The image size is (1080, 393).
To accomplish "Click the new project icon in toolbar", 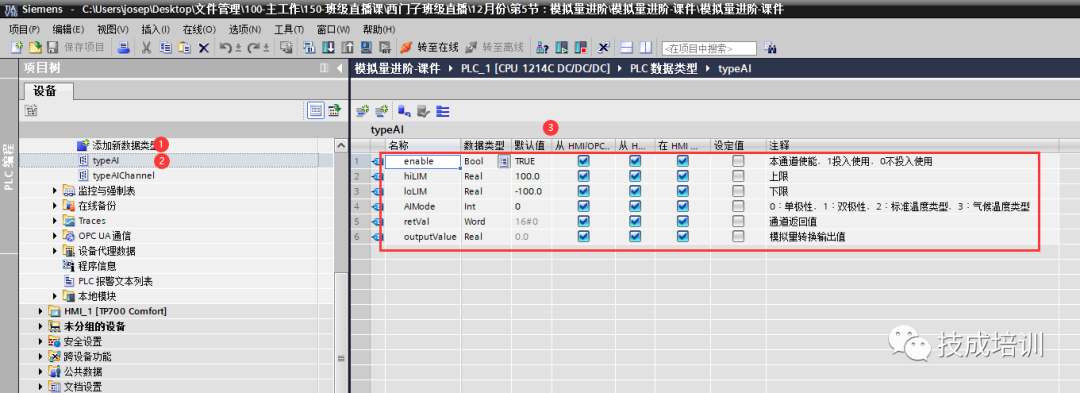I will [x=17, y=47].
